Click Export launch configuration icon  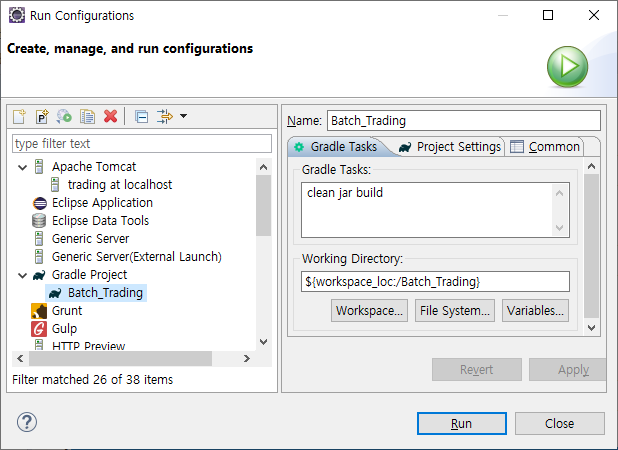point(64,117)
